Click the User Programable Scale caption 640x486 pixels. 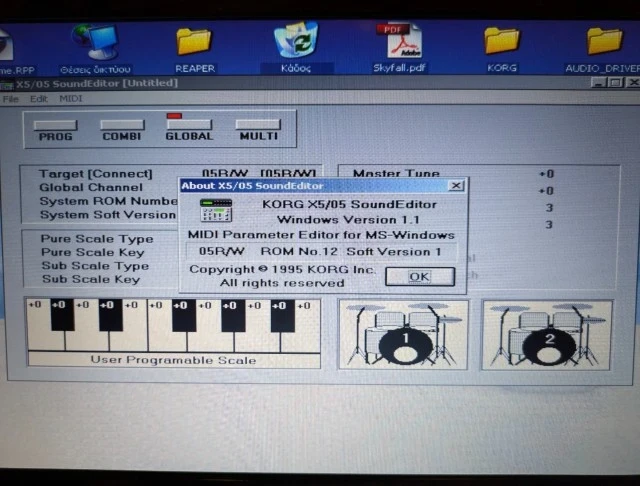click(x=173, y=360)
